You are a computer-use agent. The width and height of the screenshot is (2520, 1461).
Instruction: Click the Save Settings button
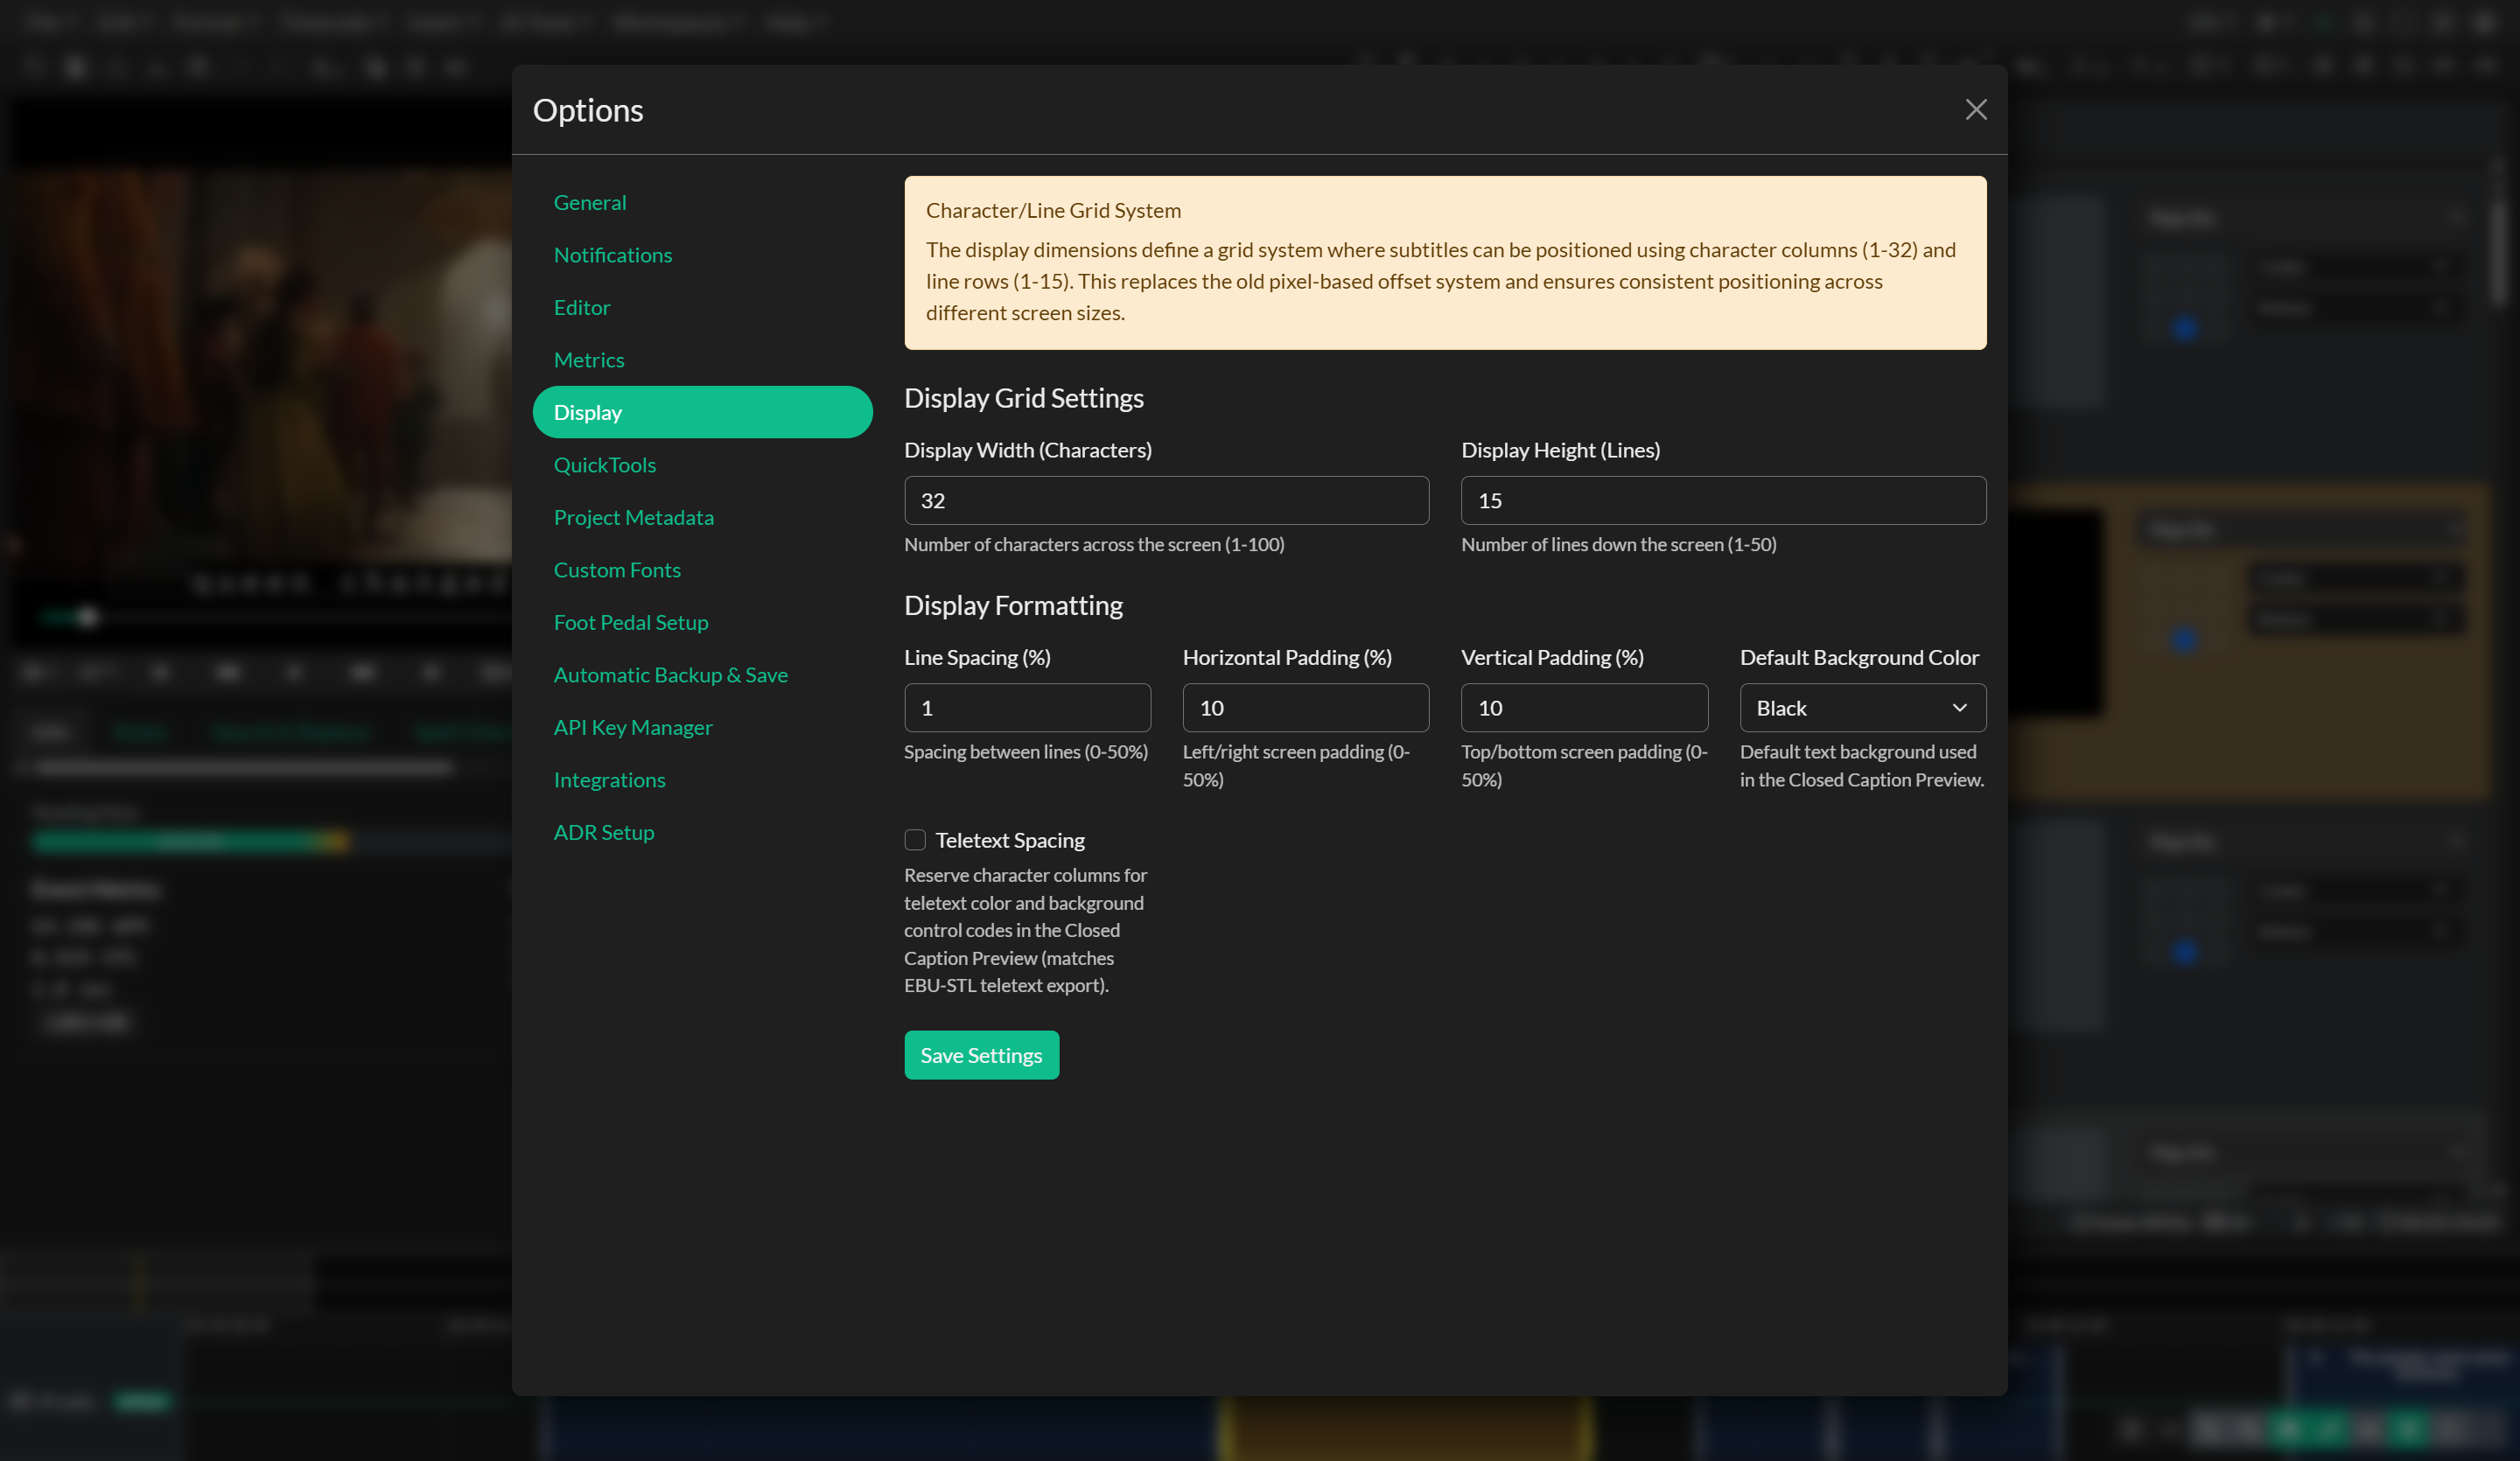(981, 1055)
